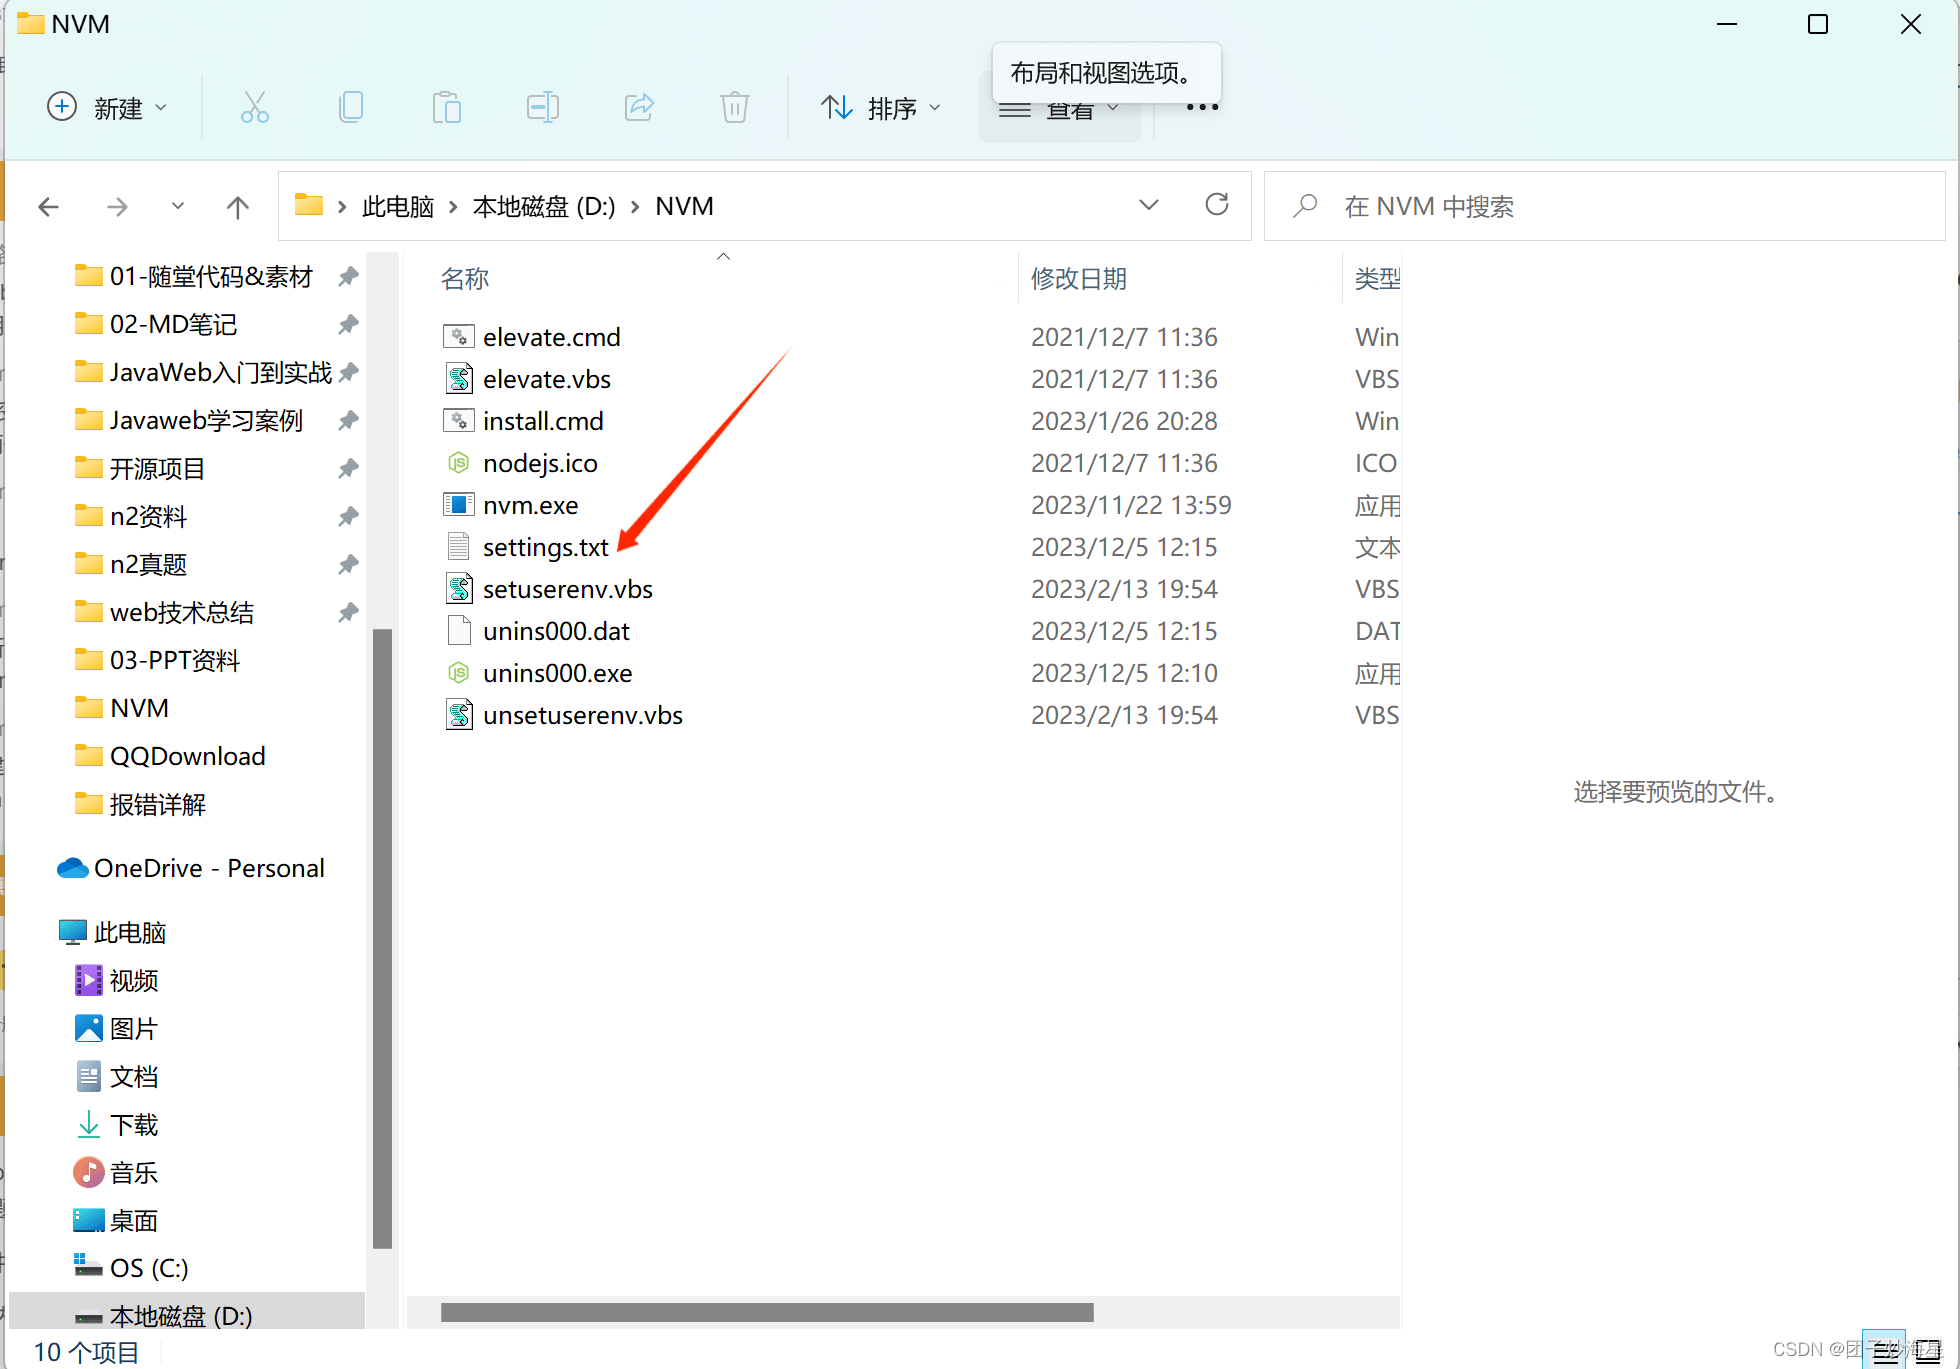Image resolution: width=1960 pixels, height=1369 pixels.
Task: Switch to details view icon in status bar
Action: coord(1885,1352)
